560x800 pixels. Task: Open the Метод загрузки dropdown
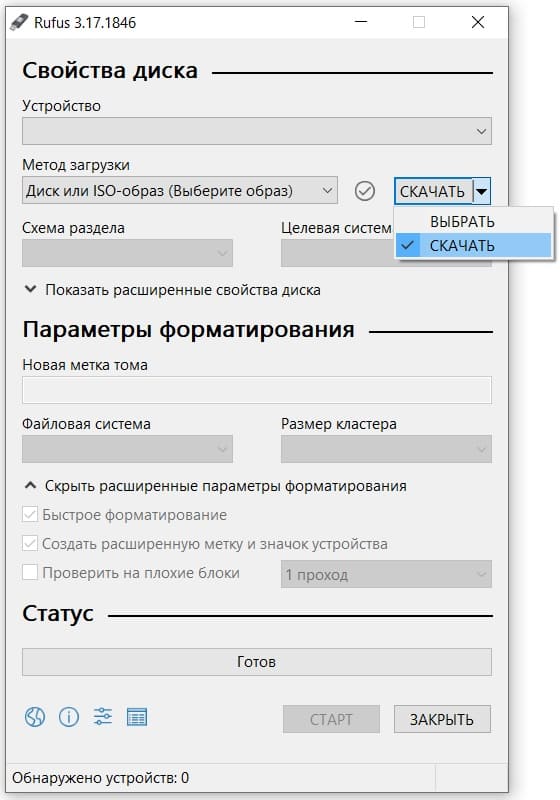[x=180, y=190]
